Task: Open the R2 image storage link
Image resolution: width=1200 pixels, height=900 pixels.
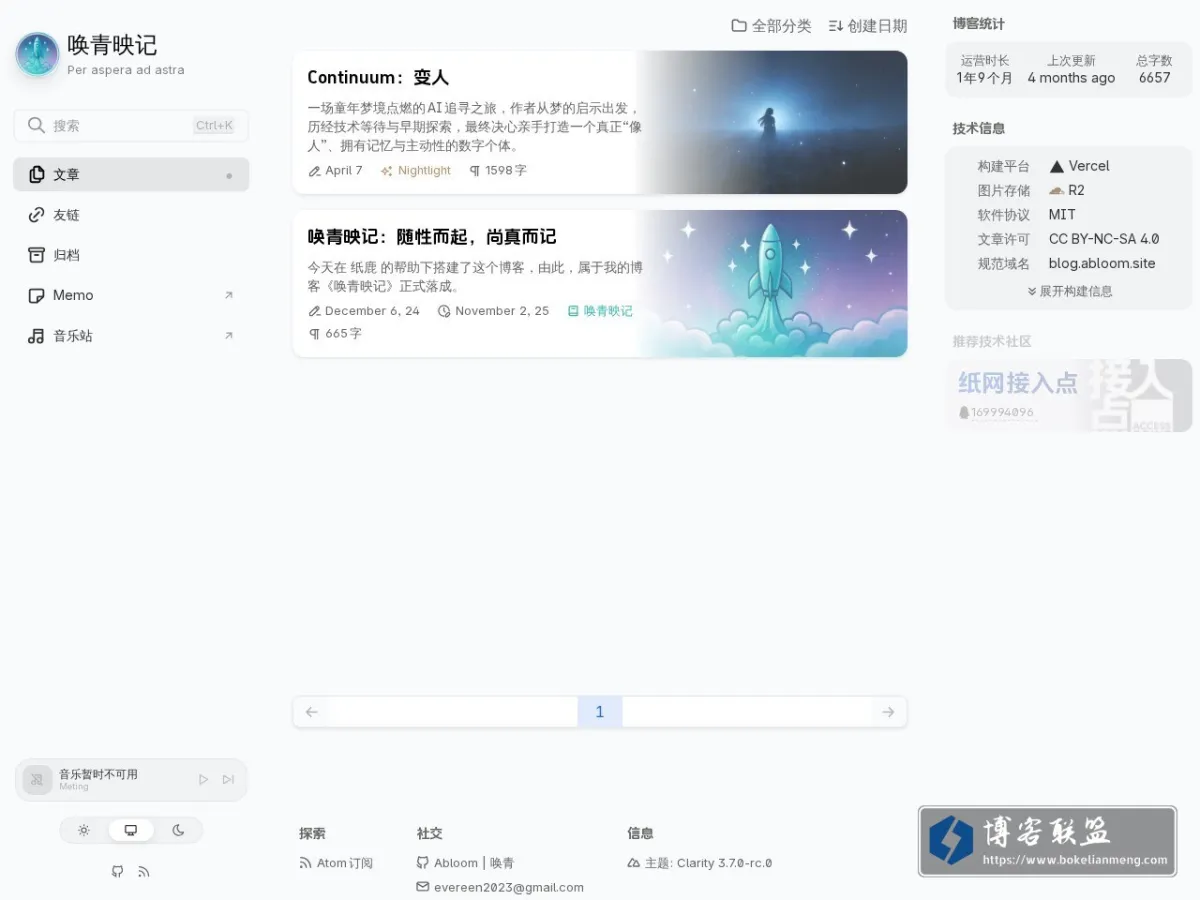Action: point(1067,190)
